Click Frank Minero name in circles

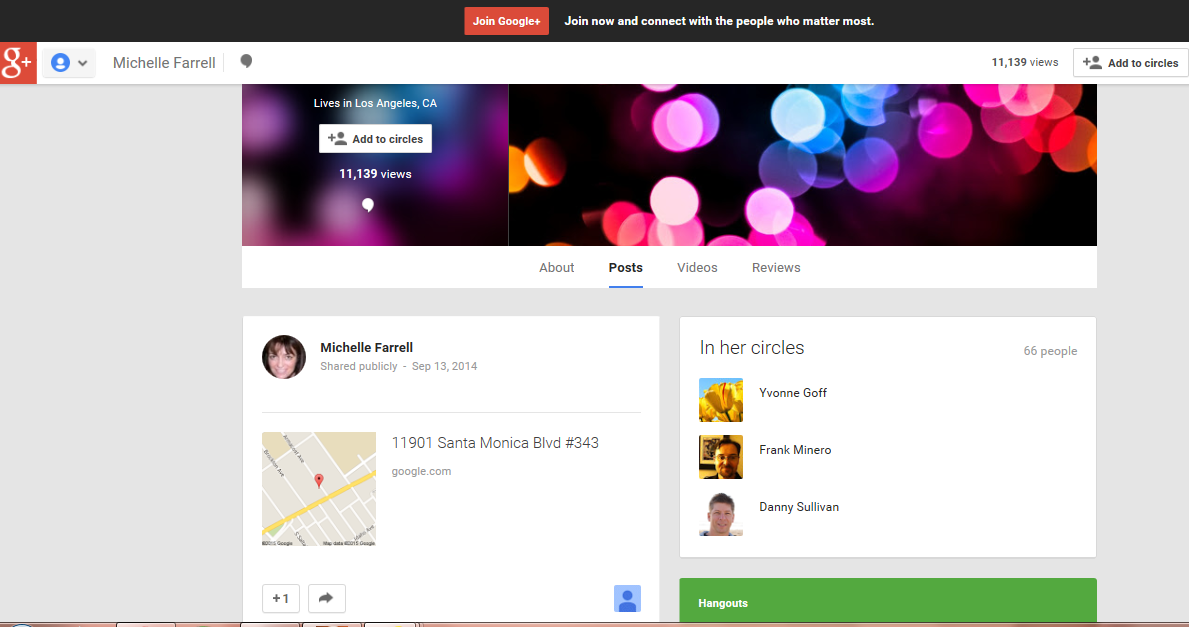pyautogui.click(x=795, y=450)
